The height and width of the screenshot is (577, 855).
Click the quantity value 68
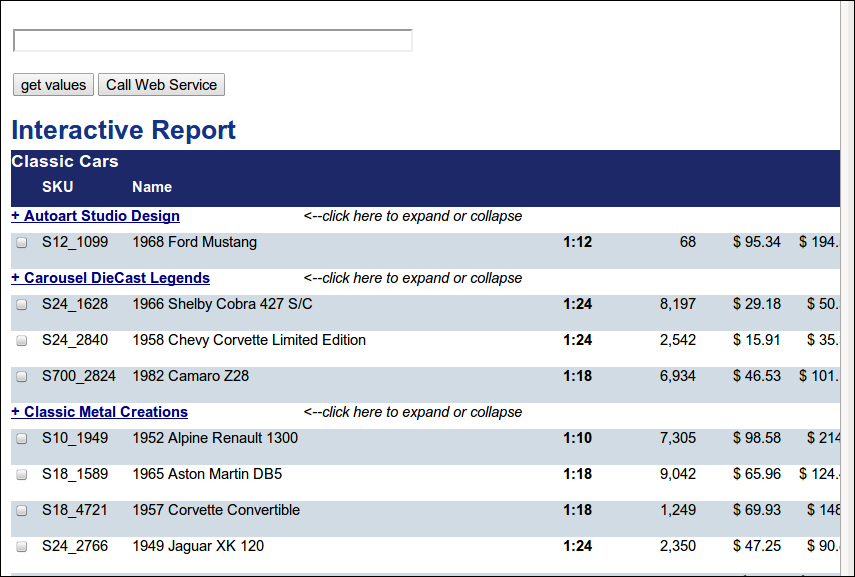(688, 242)
